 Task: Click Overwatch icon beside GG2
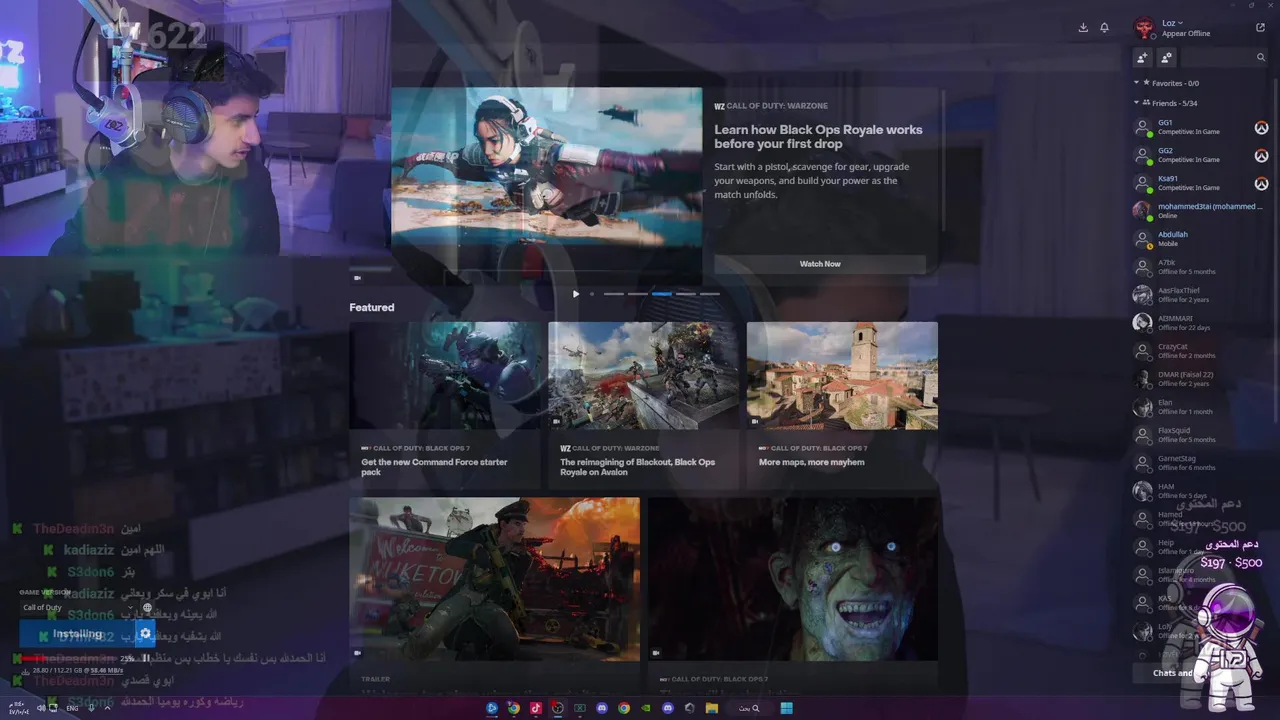coord(1261,156)
